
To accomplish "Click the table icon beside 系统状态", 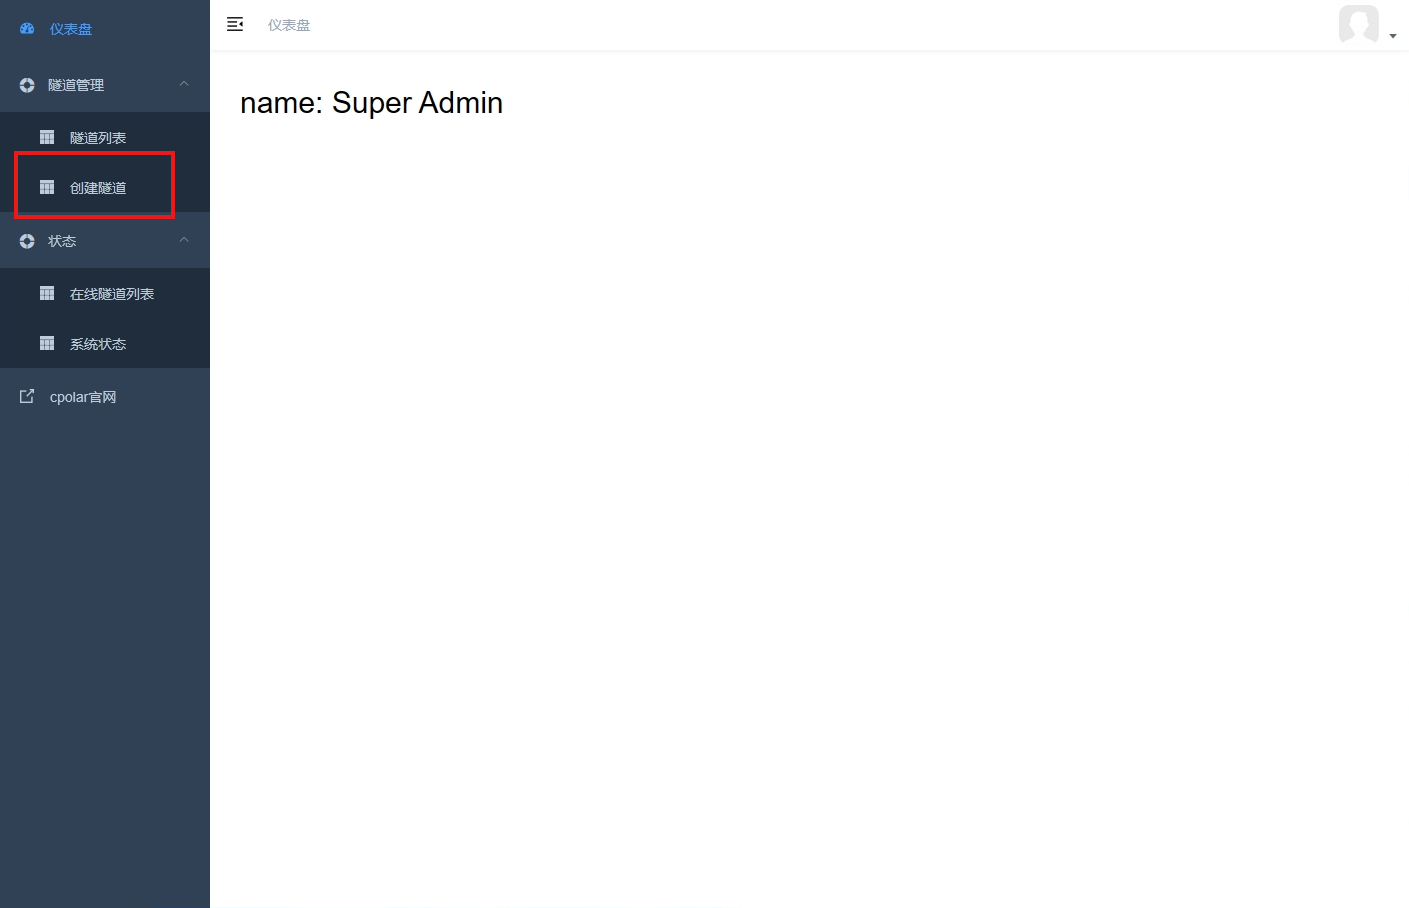I will [x=47, y=343].
